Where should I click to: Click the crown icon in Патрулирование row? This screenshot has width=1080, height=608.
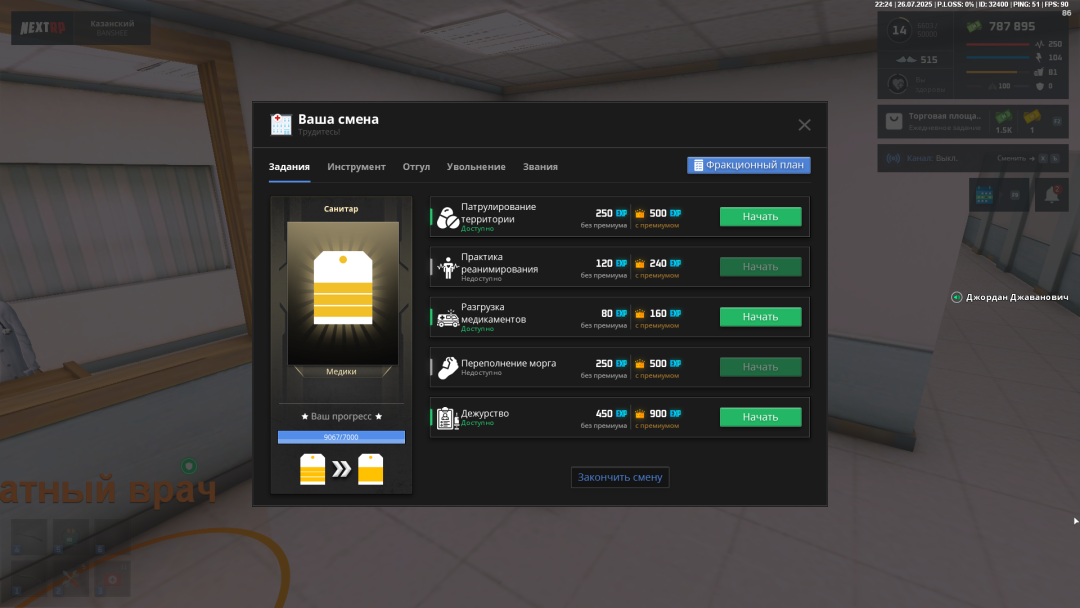(640, 213)
